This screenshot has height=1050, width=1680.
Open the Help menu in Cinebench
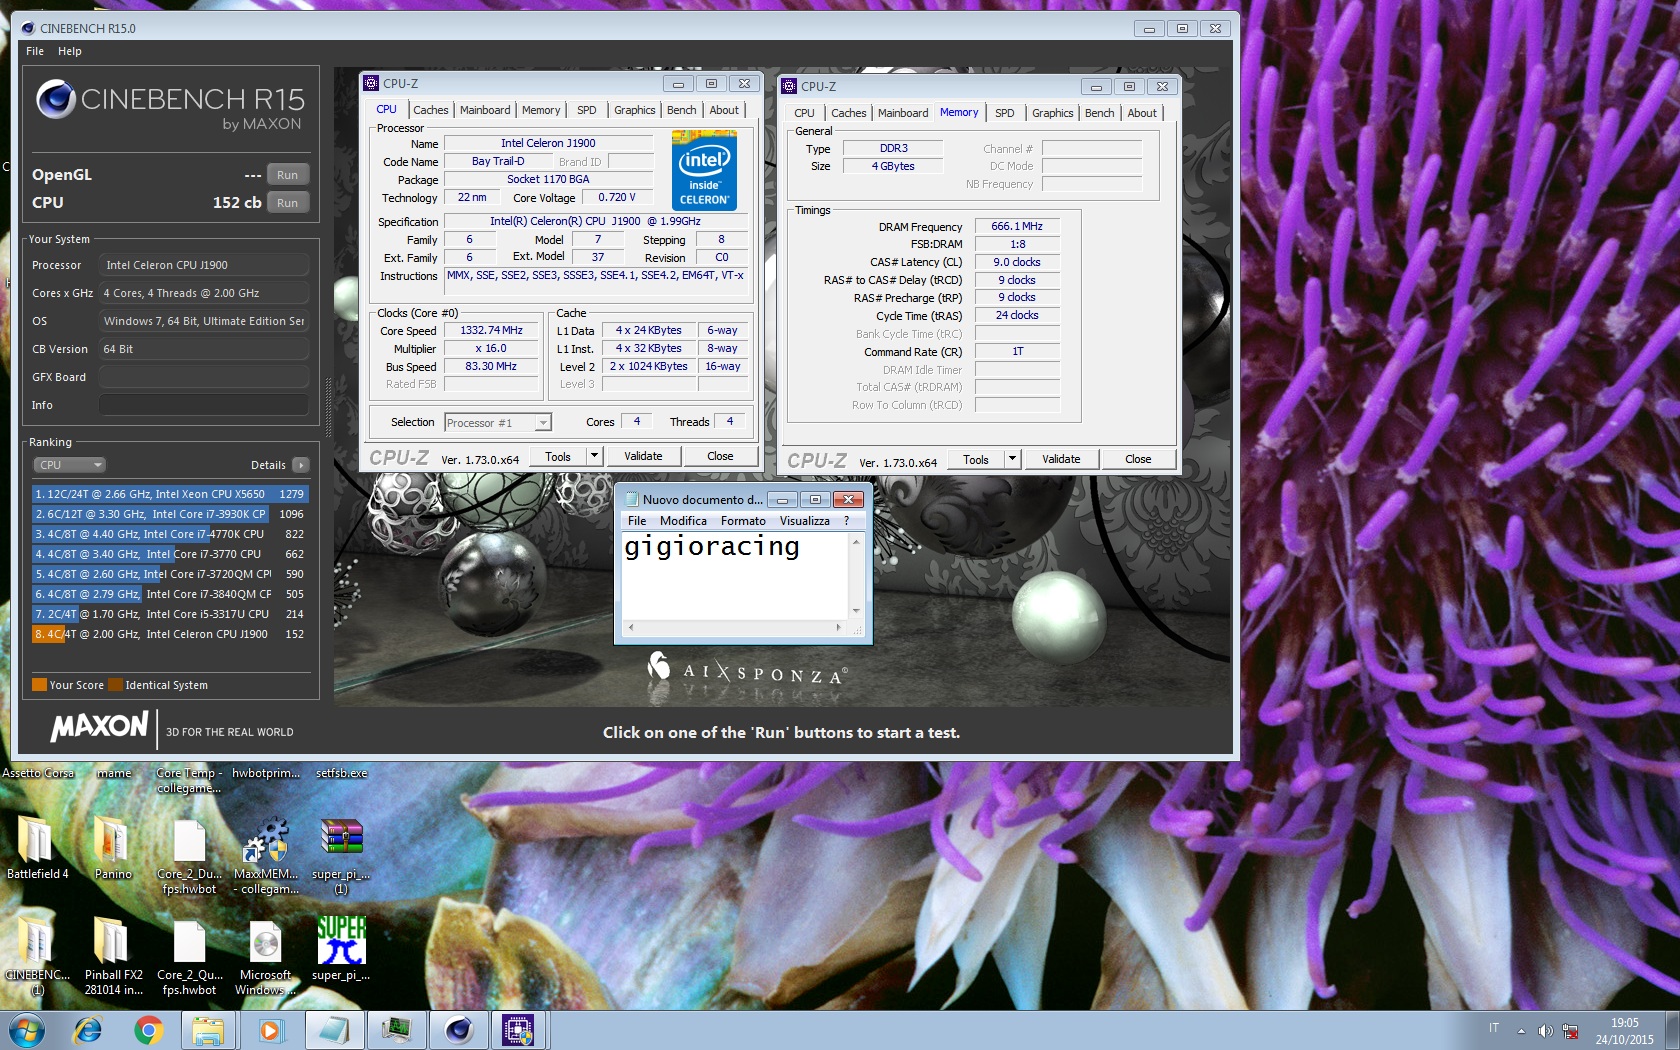point(69,51)
